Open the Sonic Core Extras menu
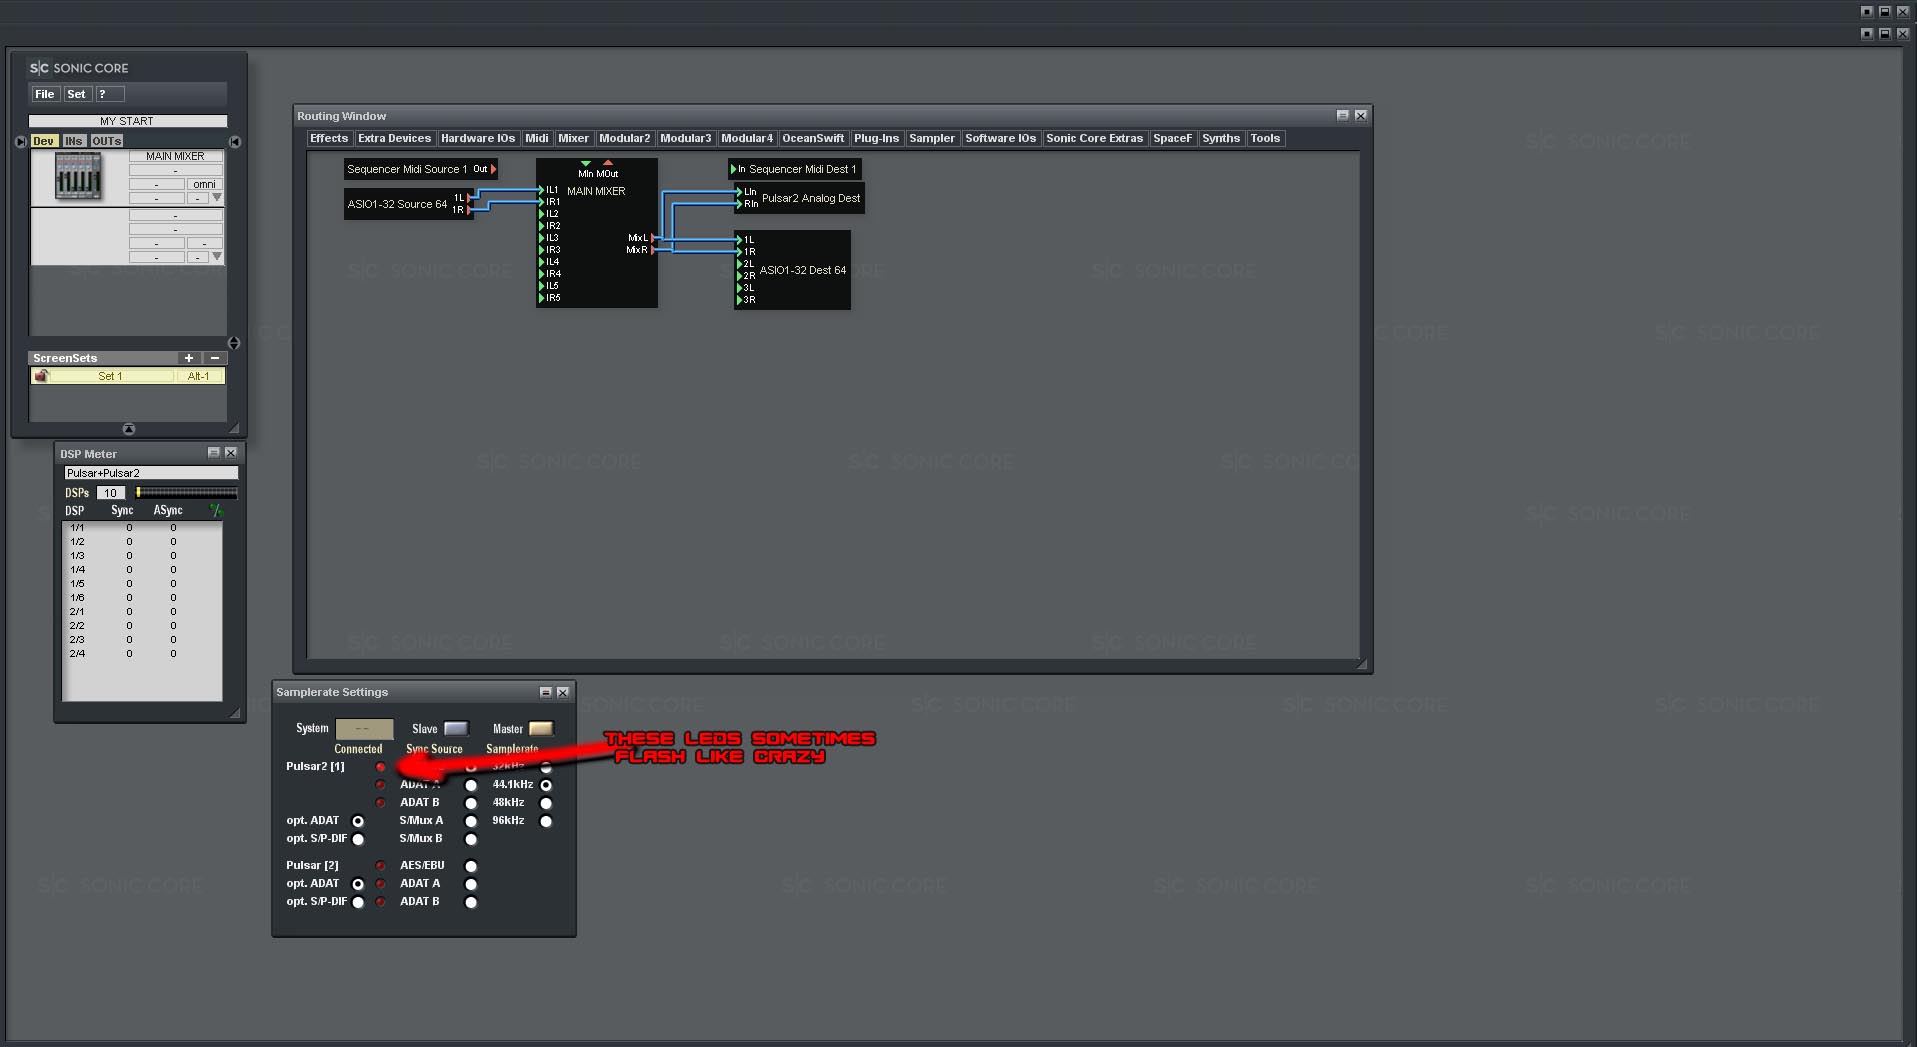Image resolution: width=1917 pixels, height=1047 pixels. [x=1094, y=138]
